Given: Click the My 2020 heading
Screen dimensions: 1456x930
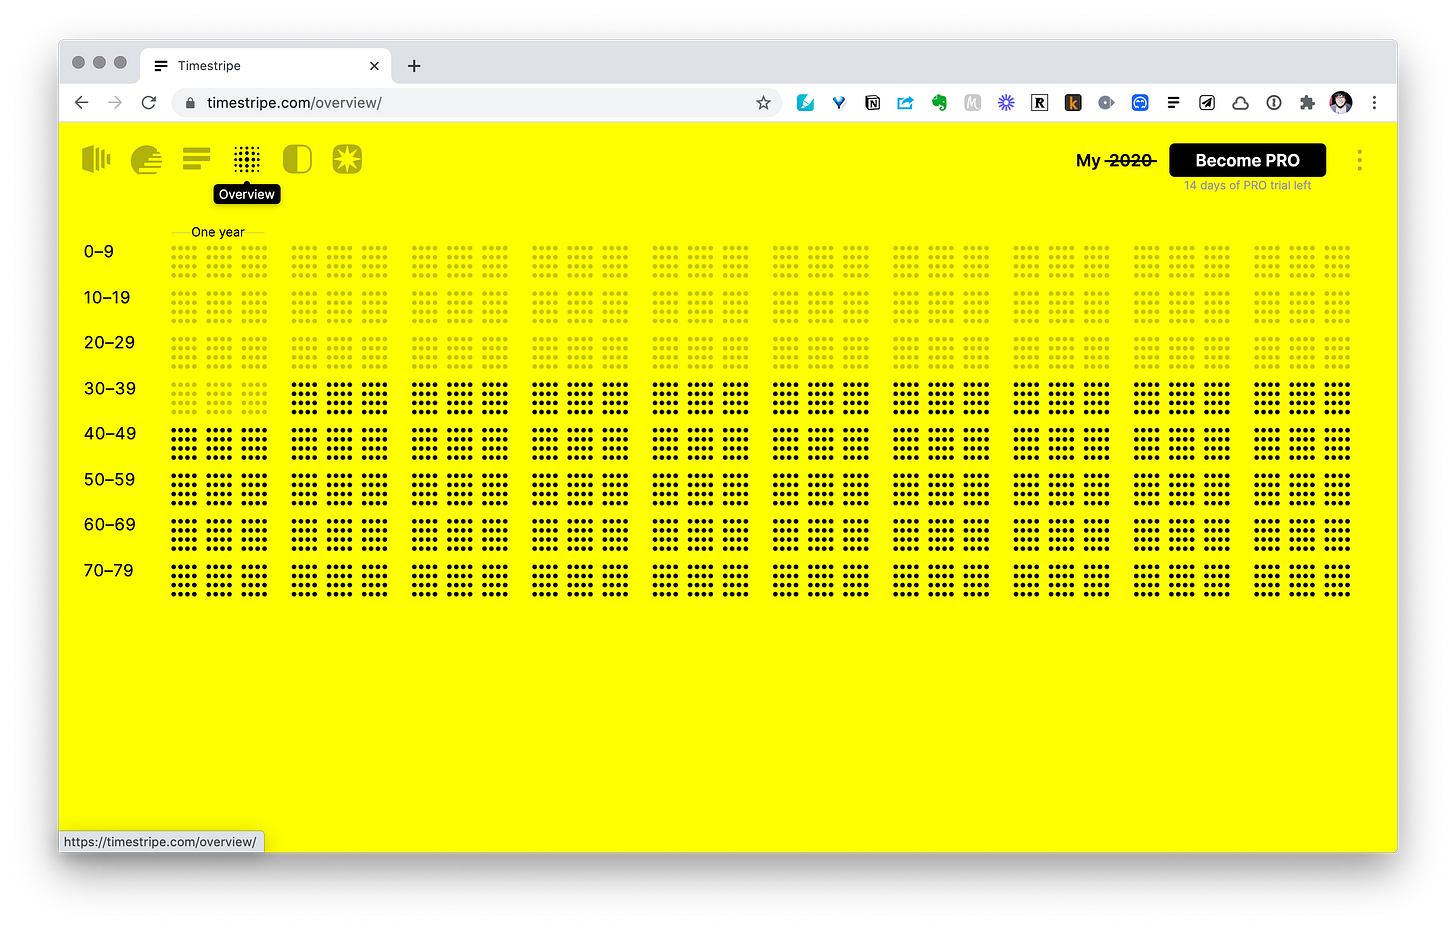Looking at the screenshot, I should tap(1116, 160).
